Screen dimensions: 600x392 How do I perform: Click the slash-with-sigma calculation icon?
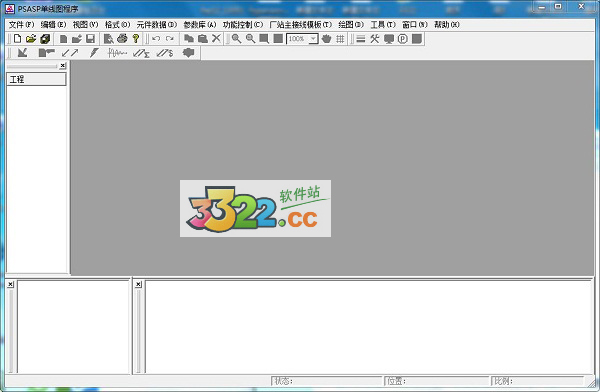pyautogui.click(x=141, y=53)
